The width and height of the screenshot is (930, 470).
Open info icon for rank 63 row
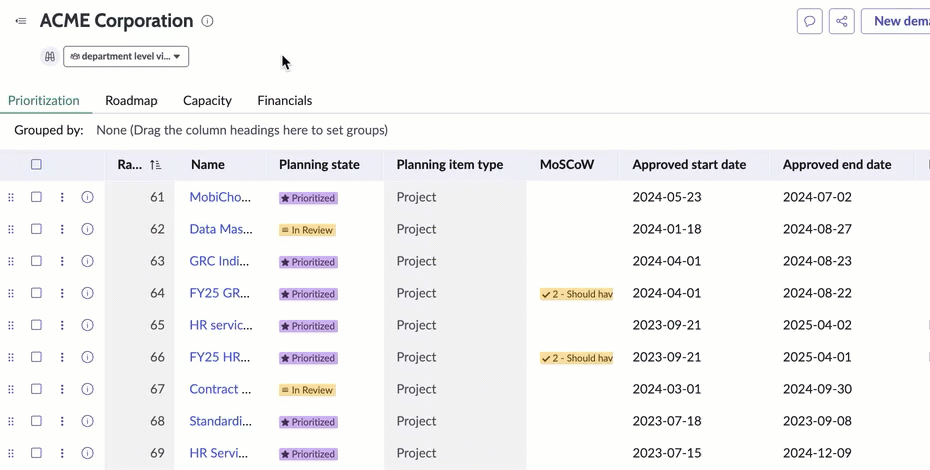pos(87,261)
